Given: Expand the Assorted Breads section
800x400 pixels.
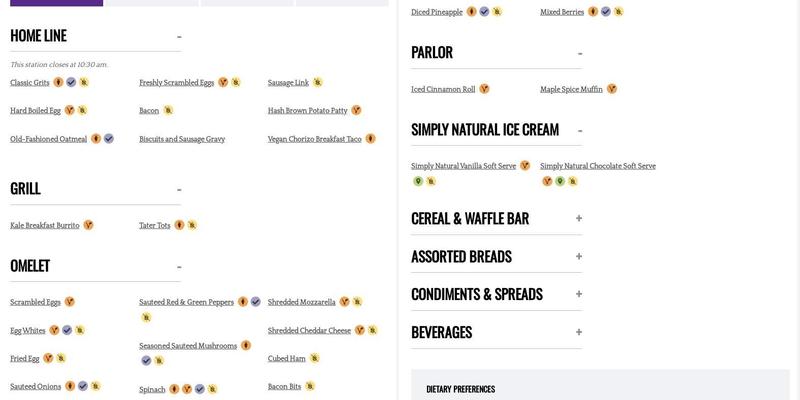Looking at the screenshot, I should pos(579,256).
